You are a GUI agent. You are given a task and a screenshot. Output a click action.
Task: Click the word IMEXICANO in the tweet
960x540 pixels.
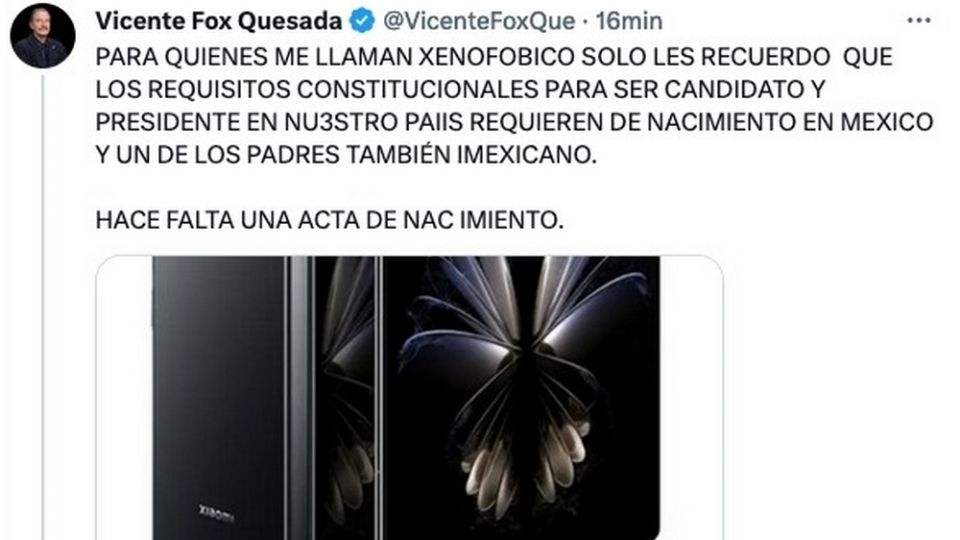coord(527,155)
